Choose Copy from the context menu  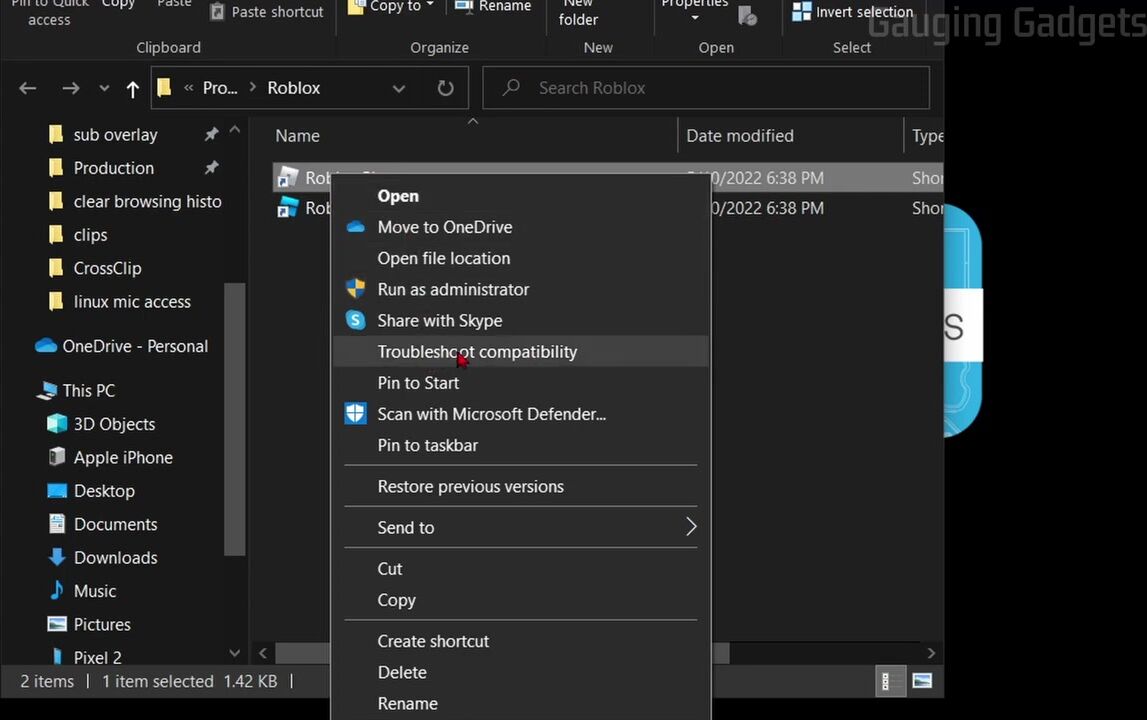point(521,600)
